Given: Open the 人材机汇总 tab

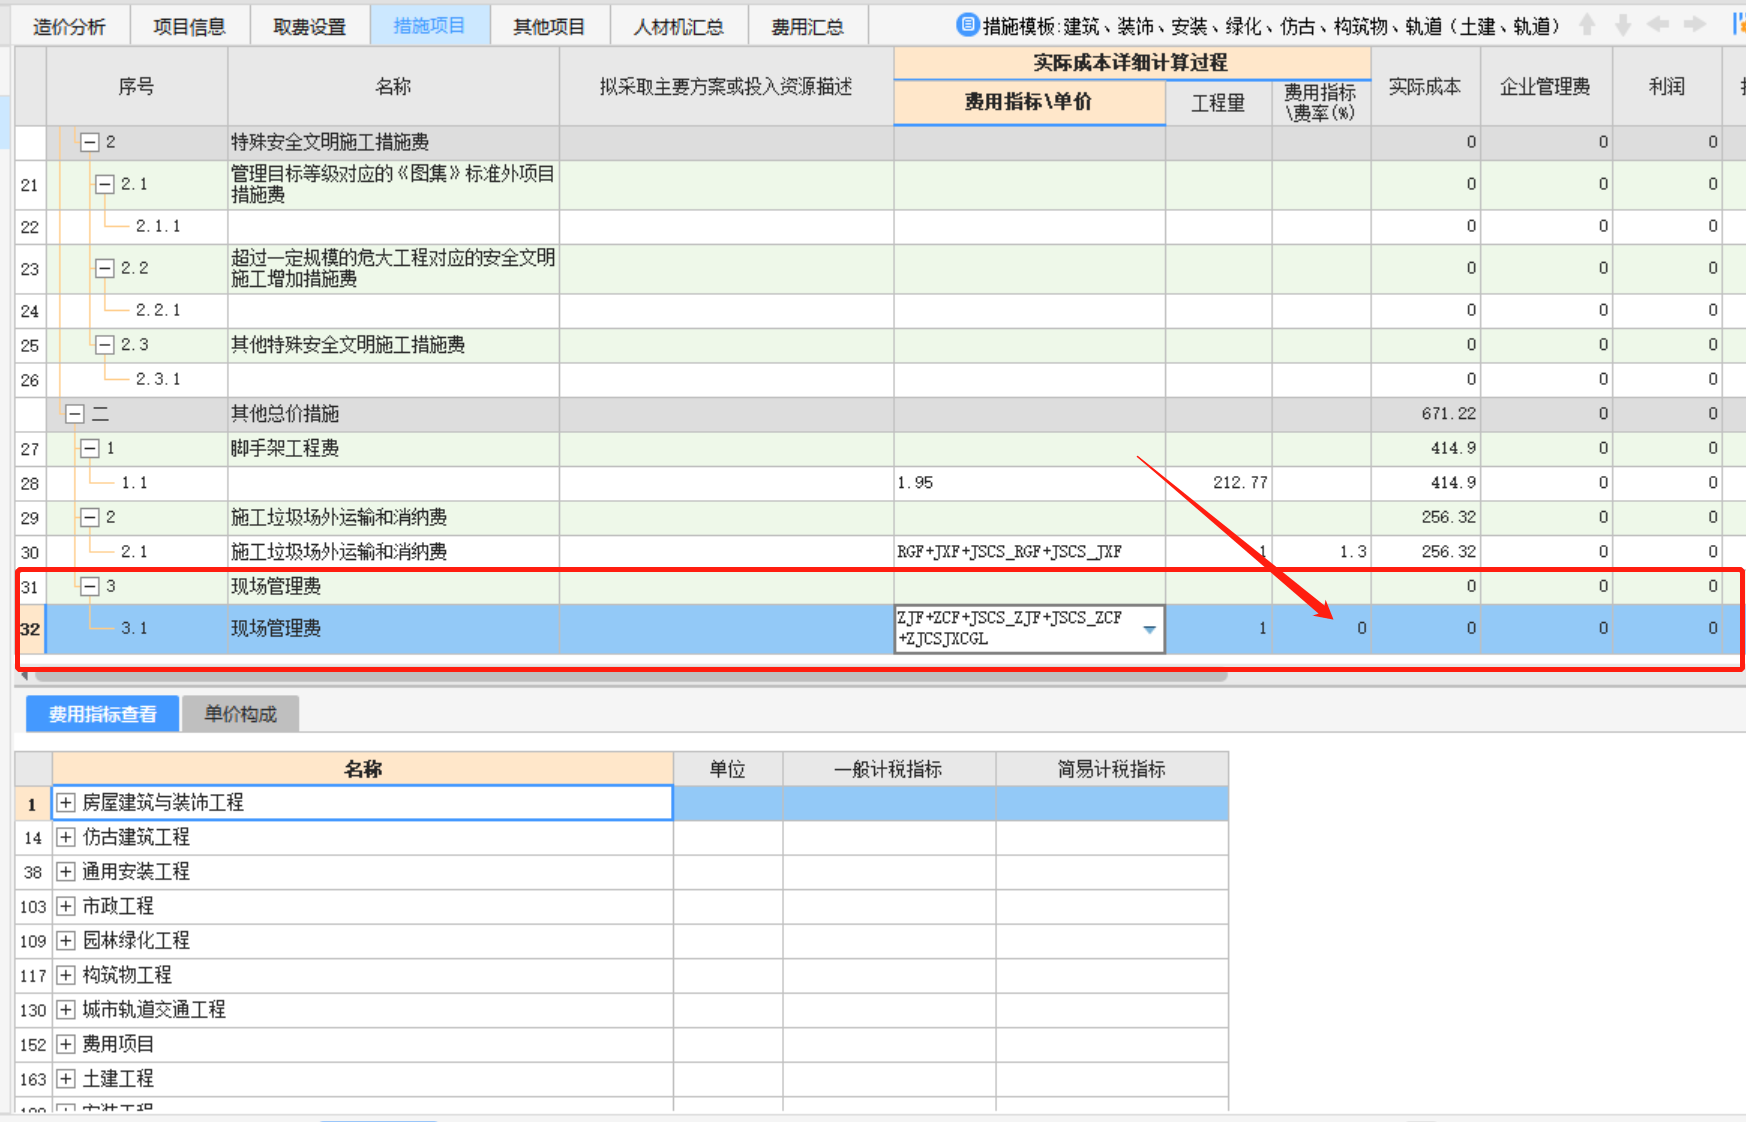Looking at the screenshot, I should pos(678,26).
